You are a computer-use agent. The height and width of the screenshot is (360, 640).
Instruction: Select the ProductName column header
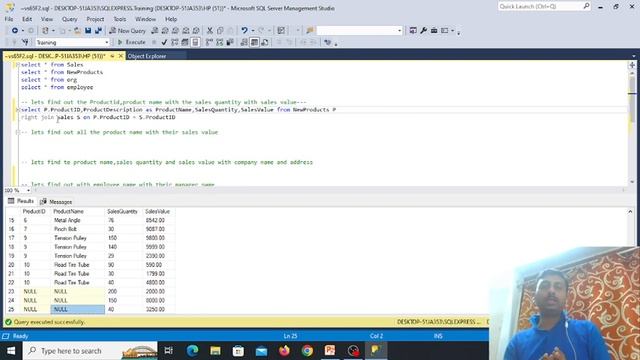(78, 211)
